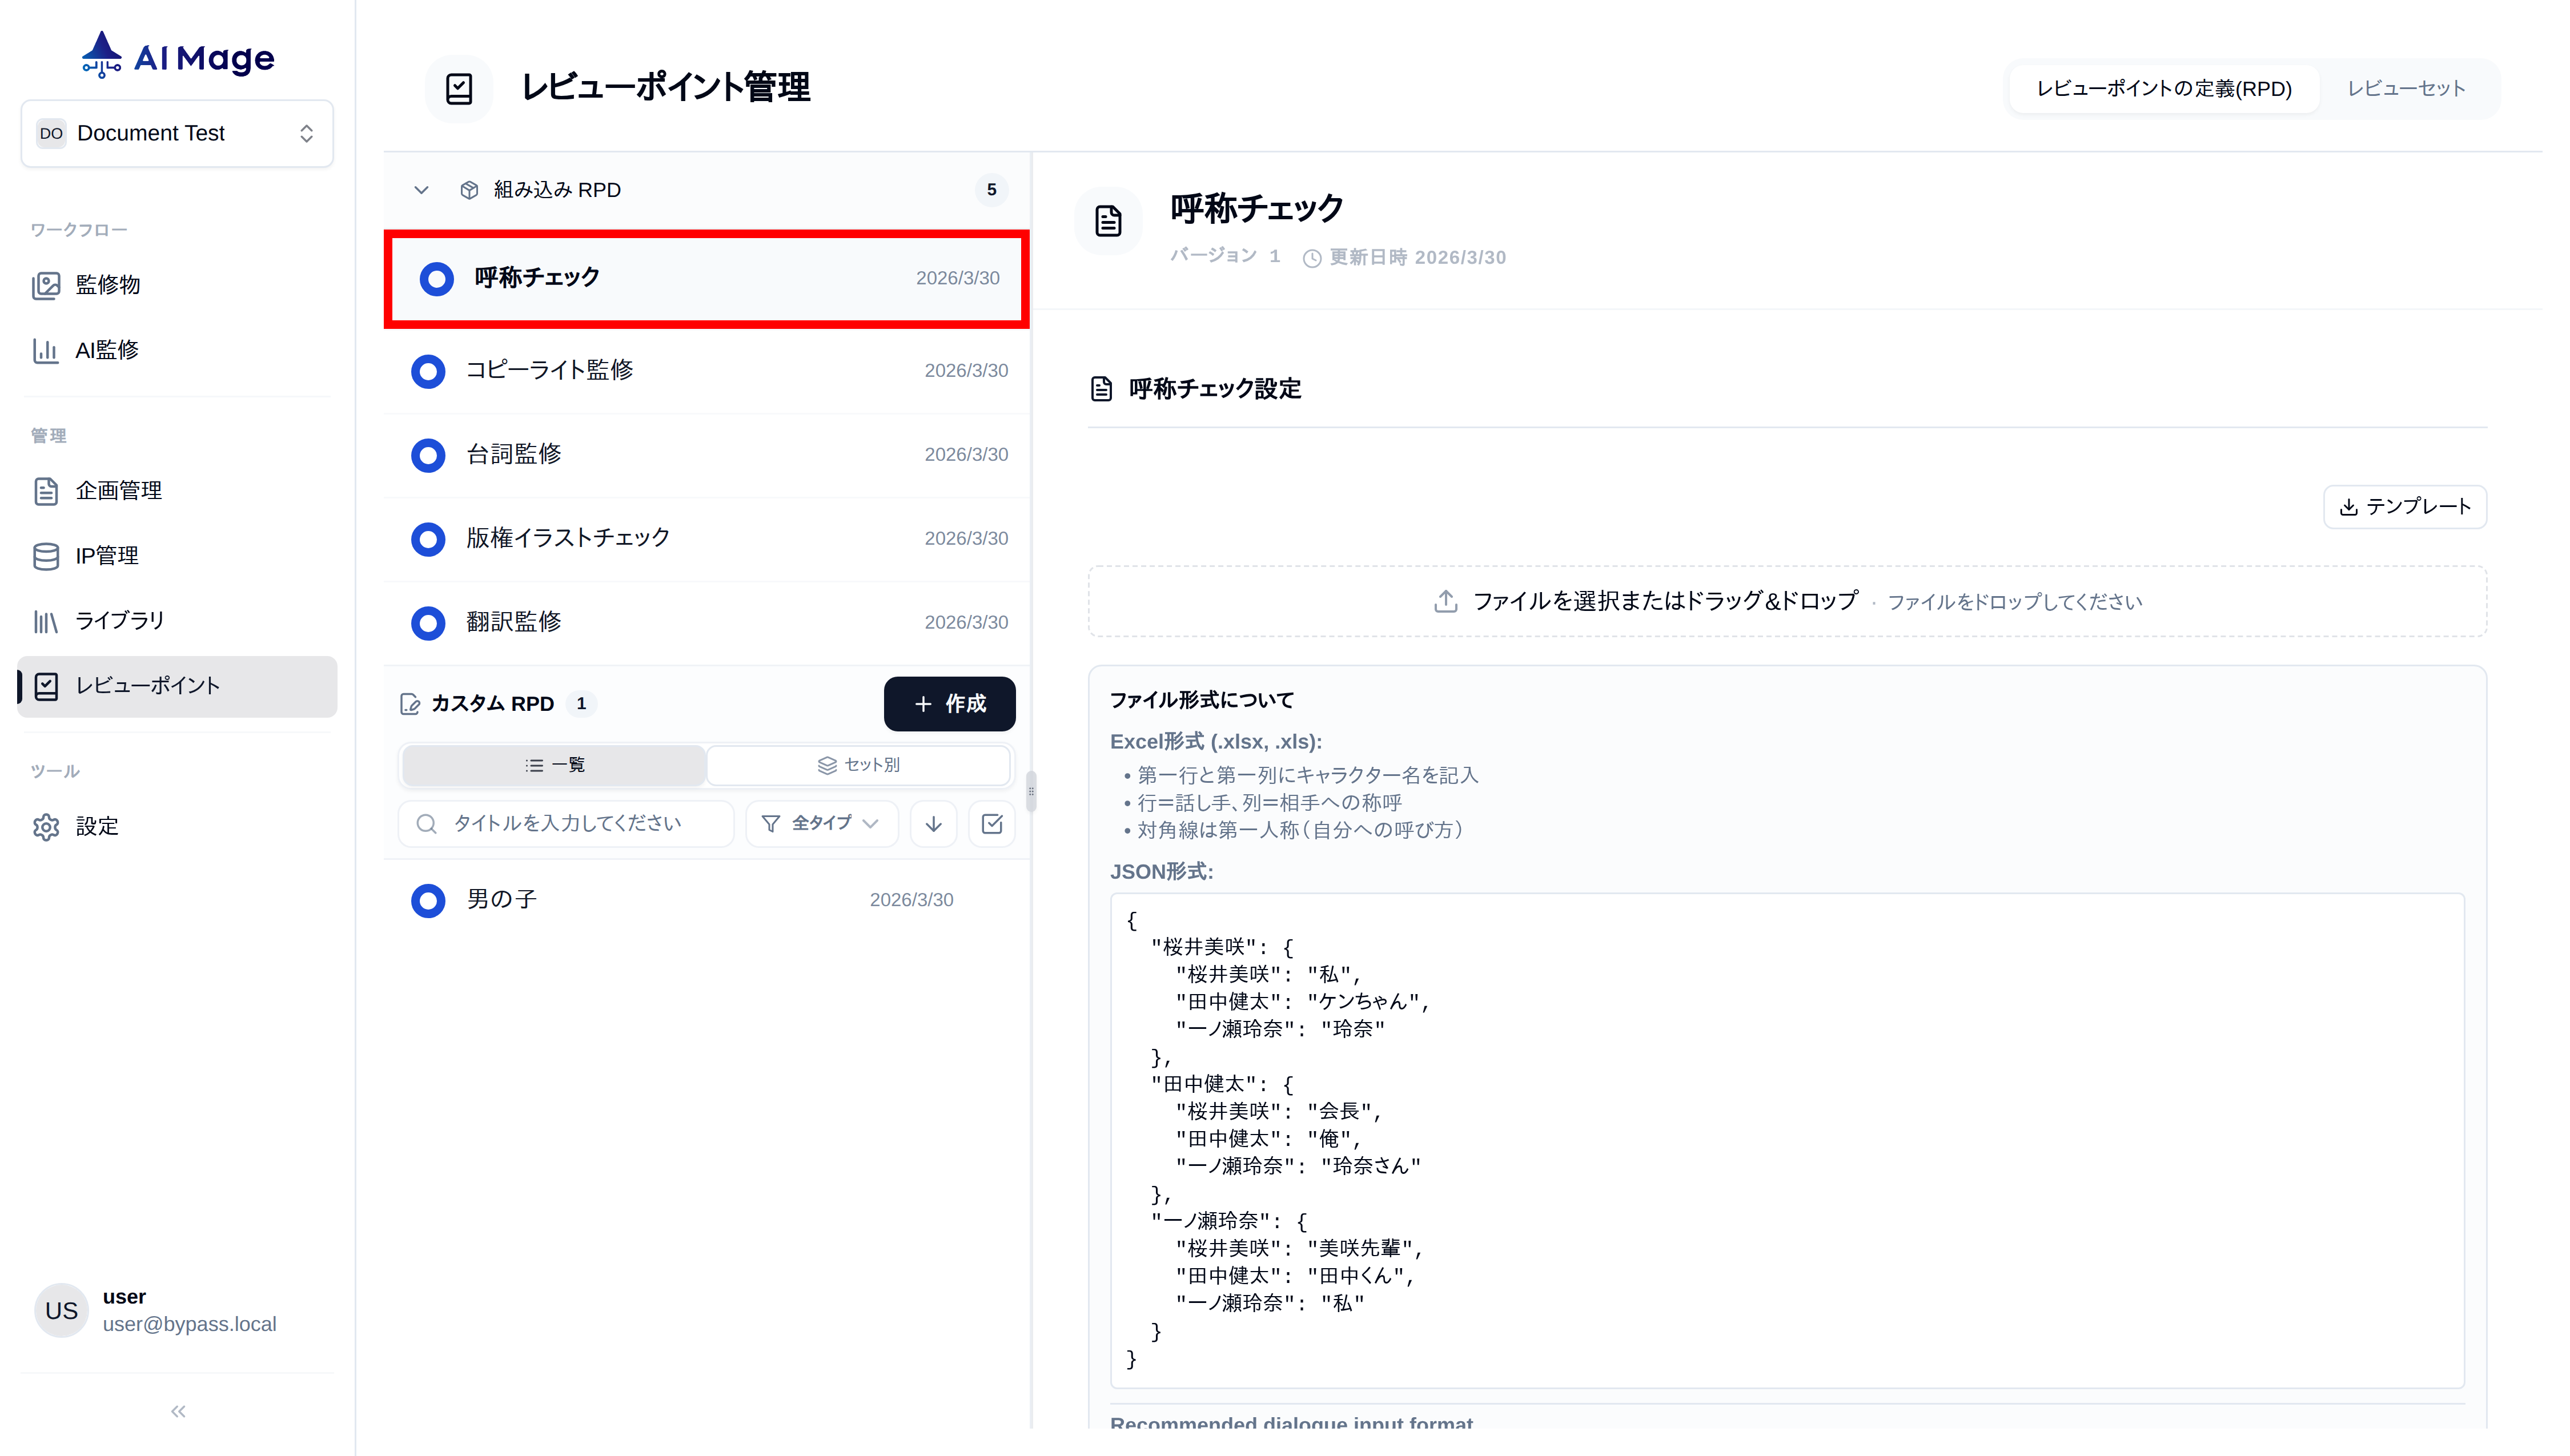Open the 全タイプ filter dropdown
The height and width of the screenshot is (1456, 2570).
(821, 824)
